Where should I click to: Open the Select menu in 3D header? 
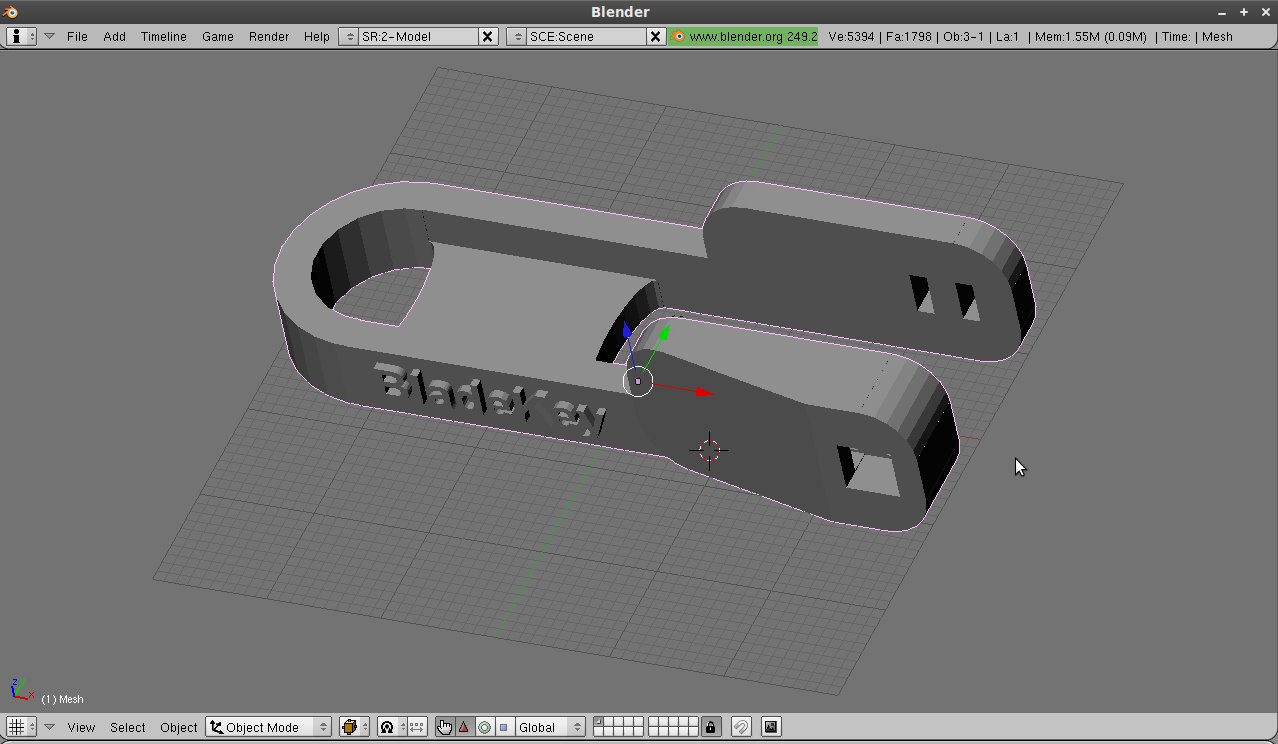click(127, 727)
